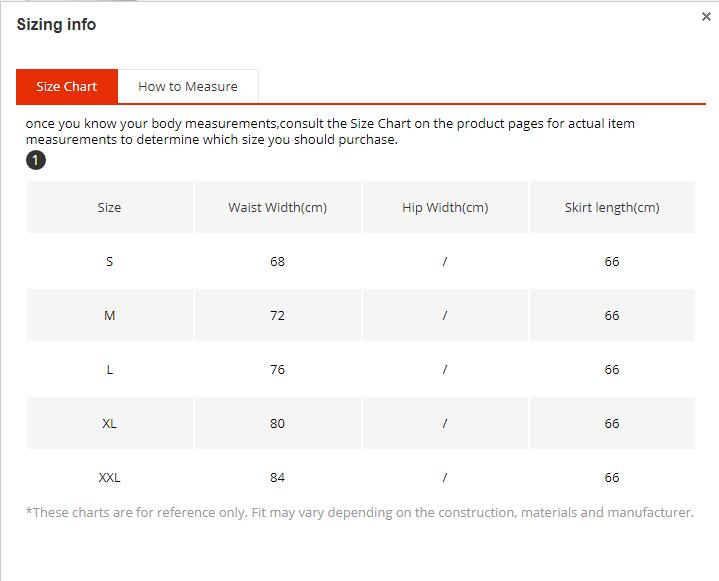Select the Skirt length(cm) column header
The width and height of the screenshot is (719, 581).
pos(612,208)
